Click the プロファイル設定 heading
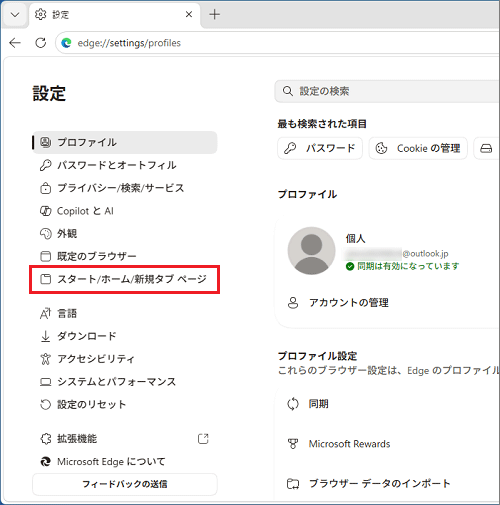 point(317,356)
